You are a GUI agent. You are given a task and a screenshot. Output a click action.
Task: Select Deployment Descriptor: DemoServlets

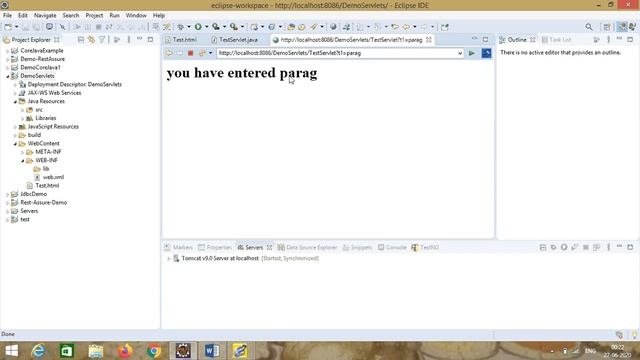click(x=75, y=84)
